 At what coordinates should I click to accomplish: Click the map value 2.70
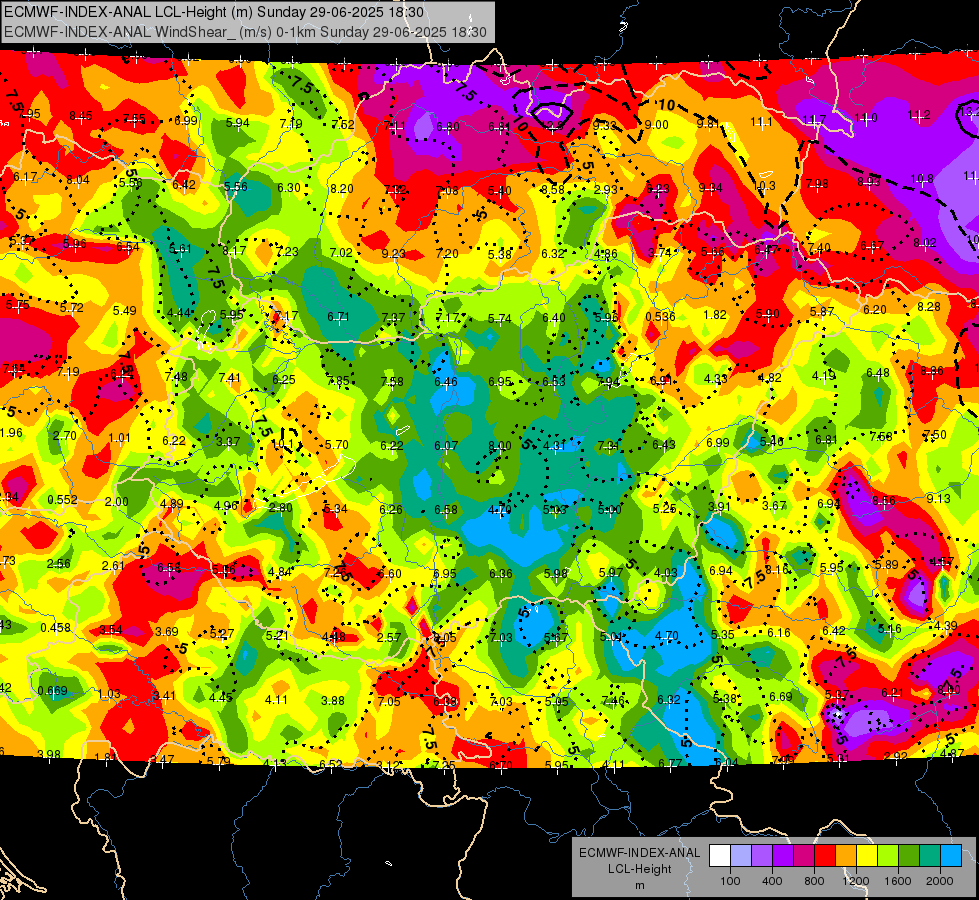[65, 436]
